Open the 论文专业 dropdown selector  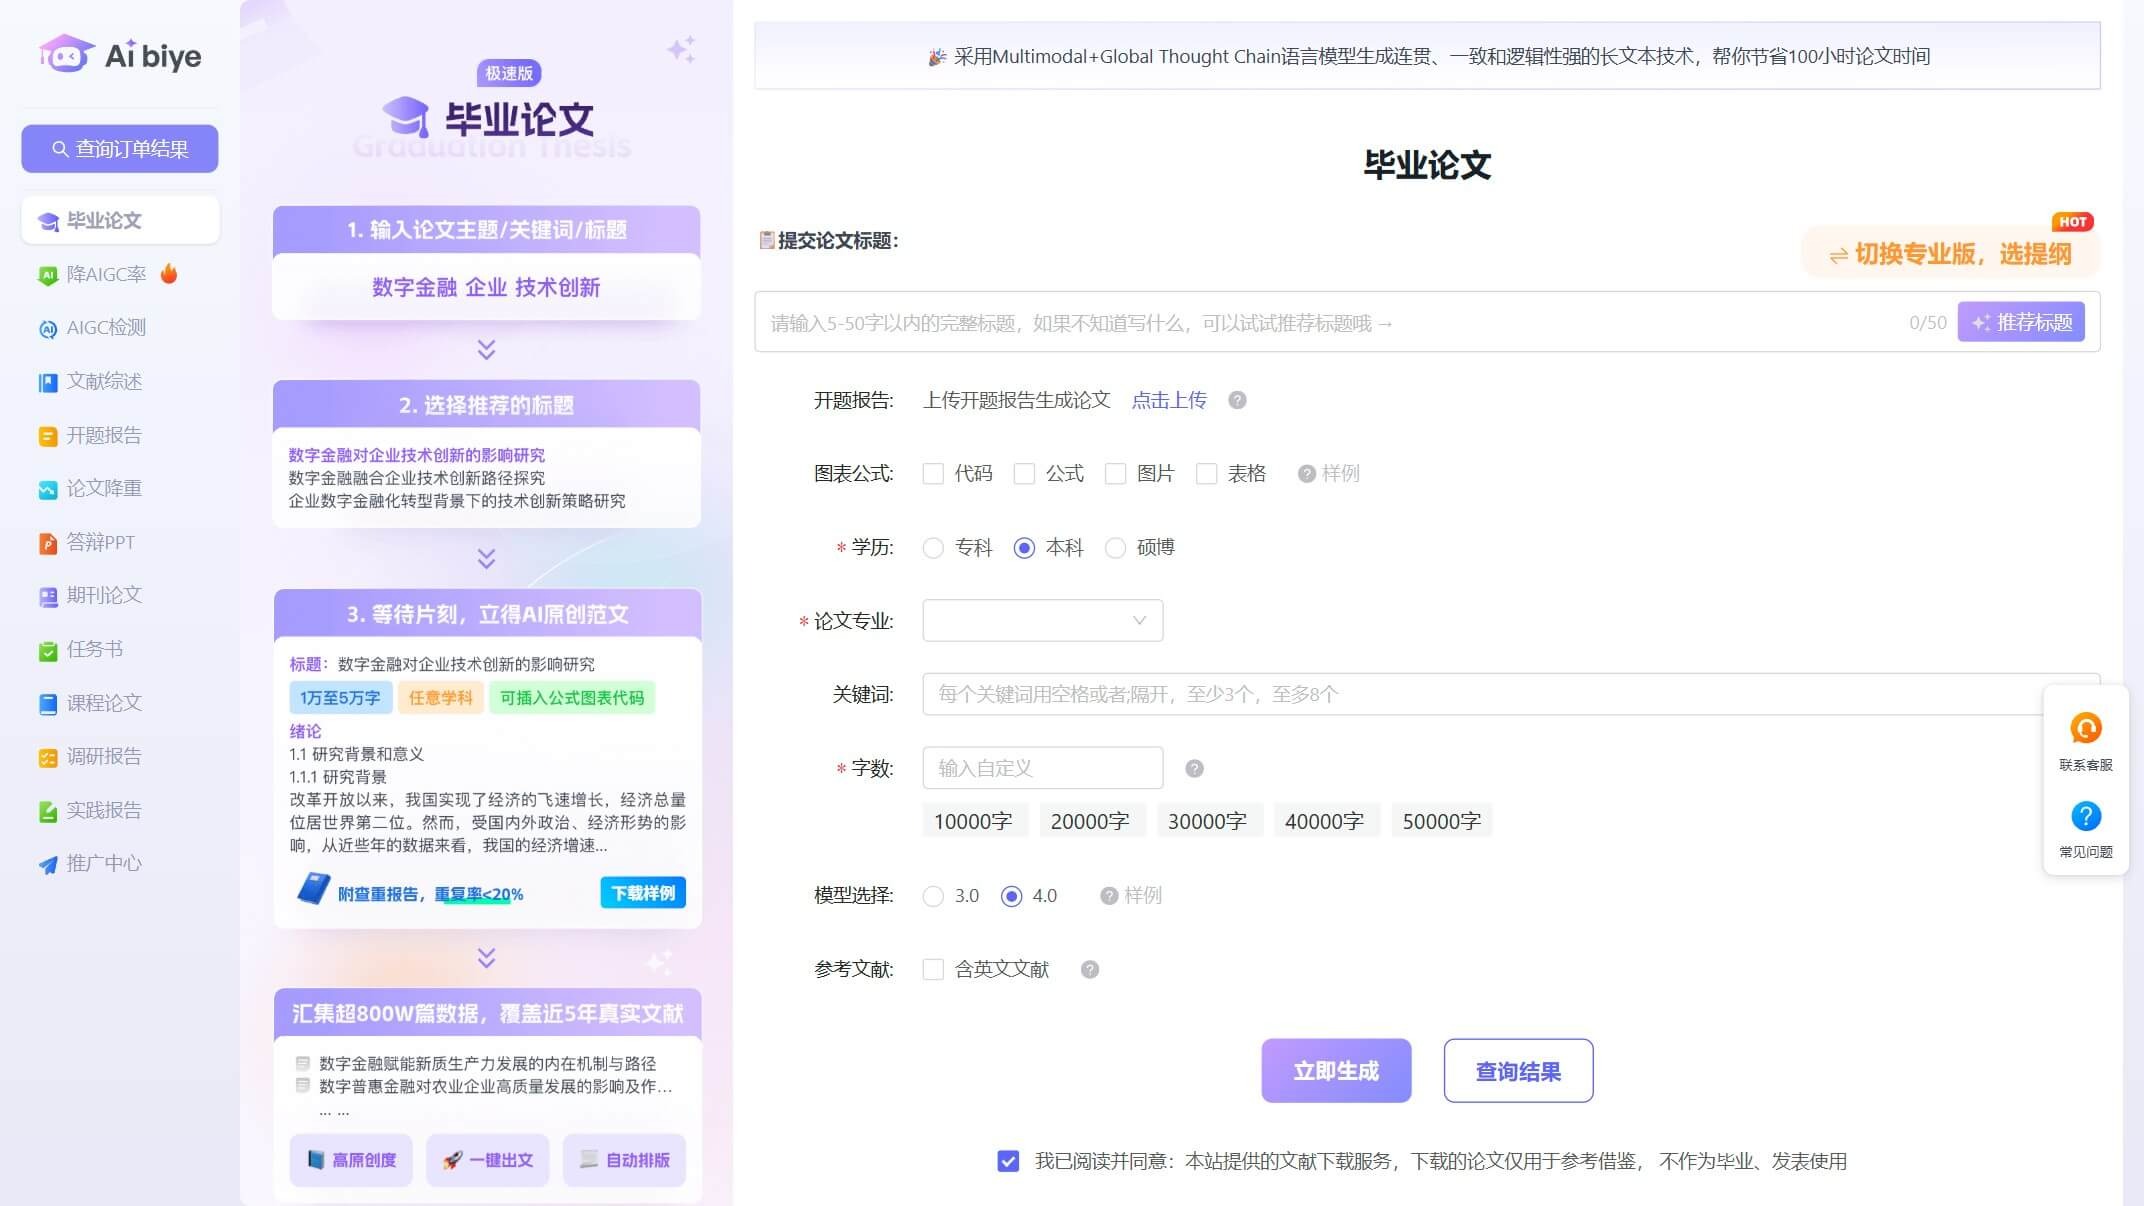click(x=1042, y=620)
